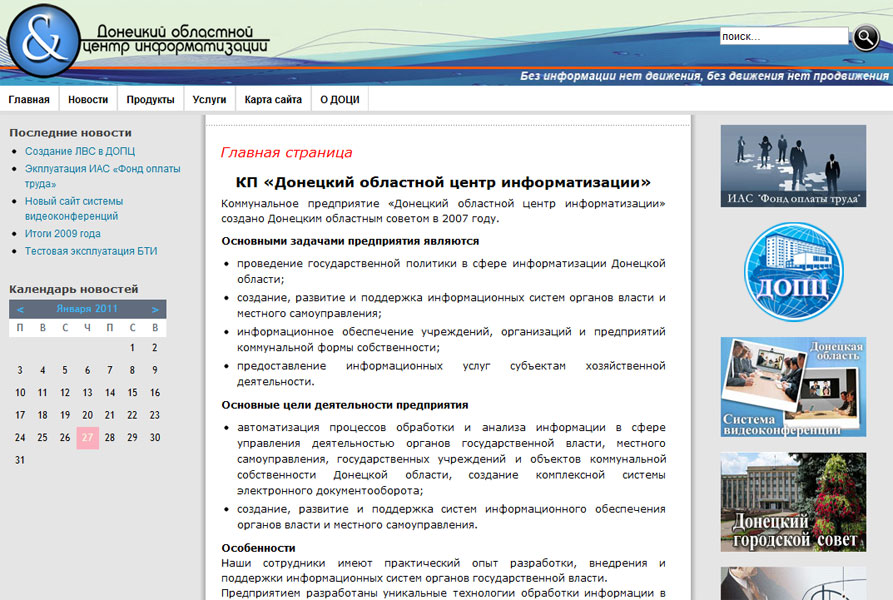
Task: Open the Новости menu tab
Action: [88, 100]
